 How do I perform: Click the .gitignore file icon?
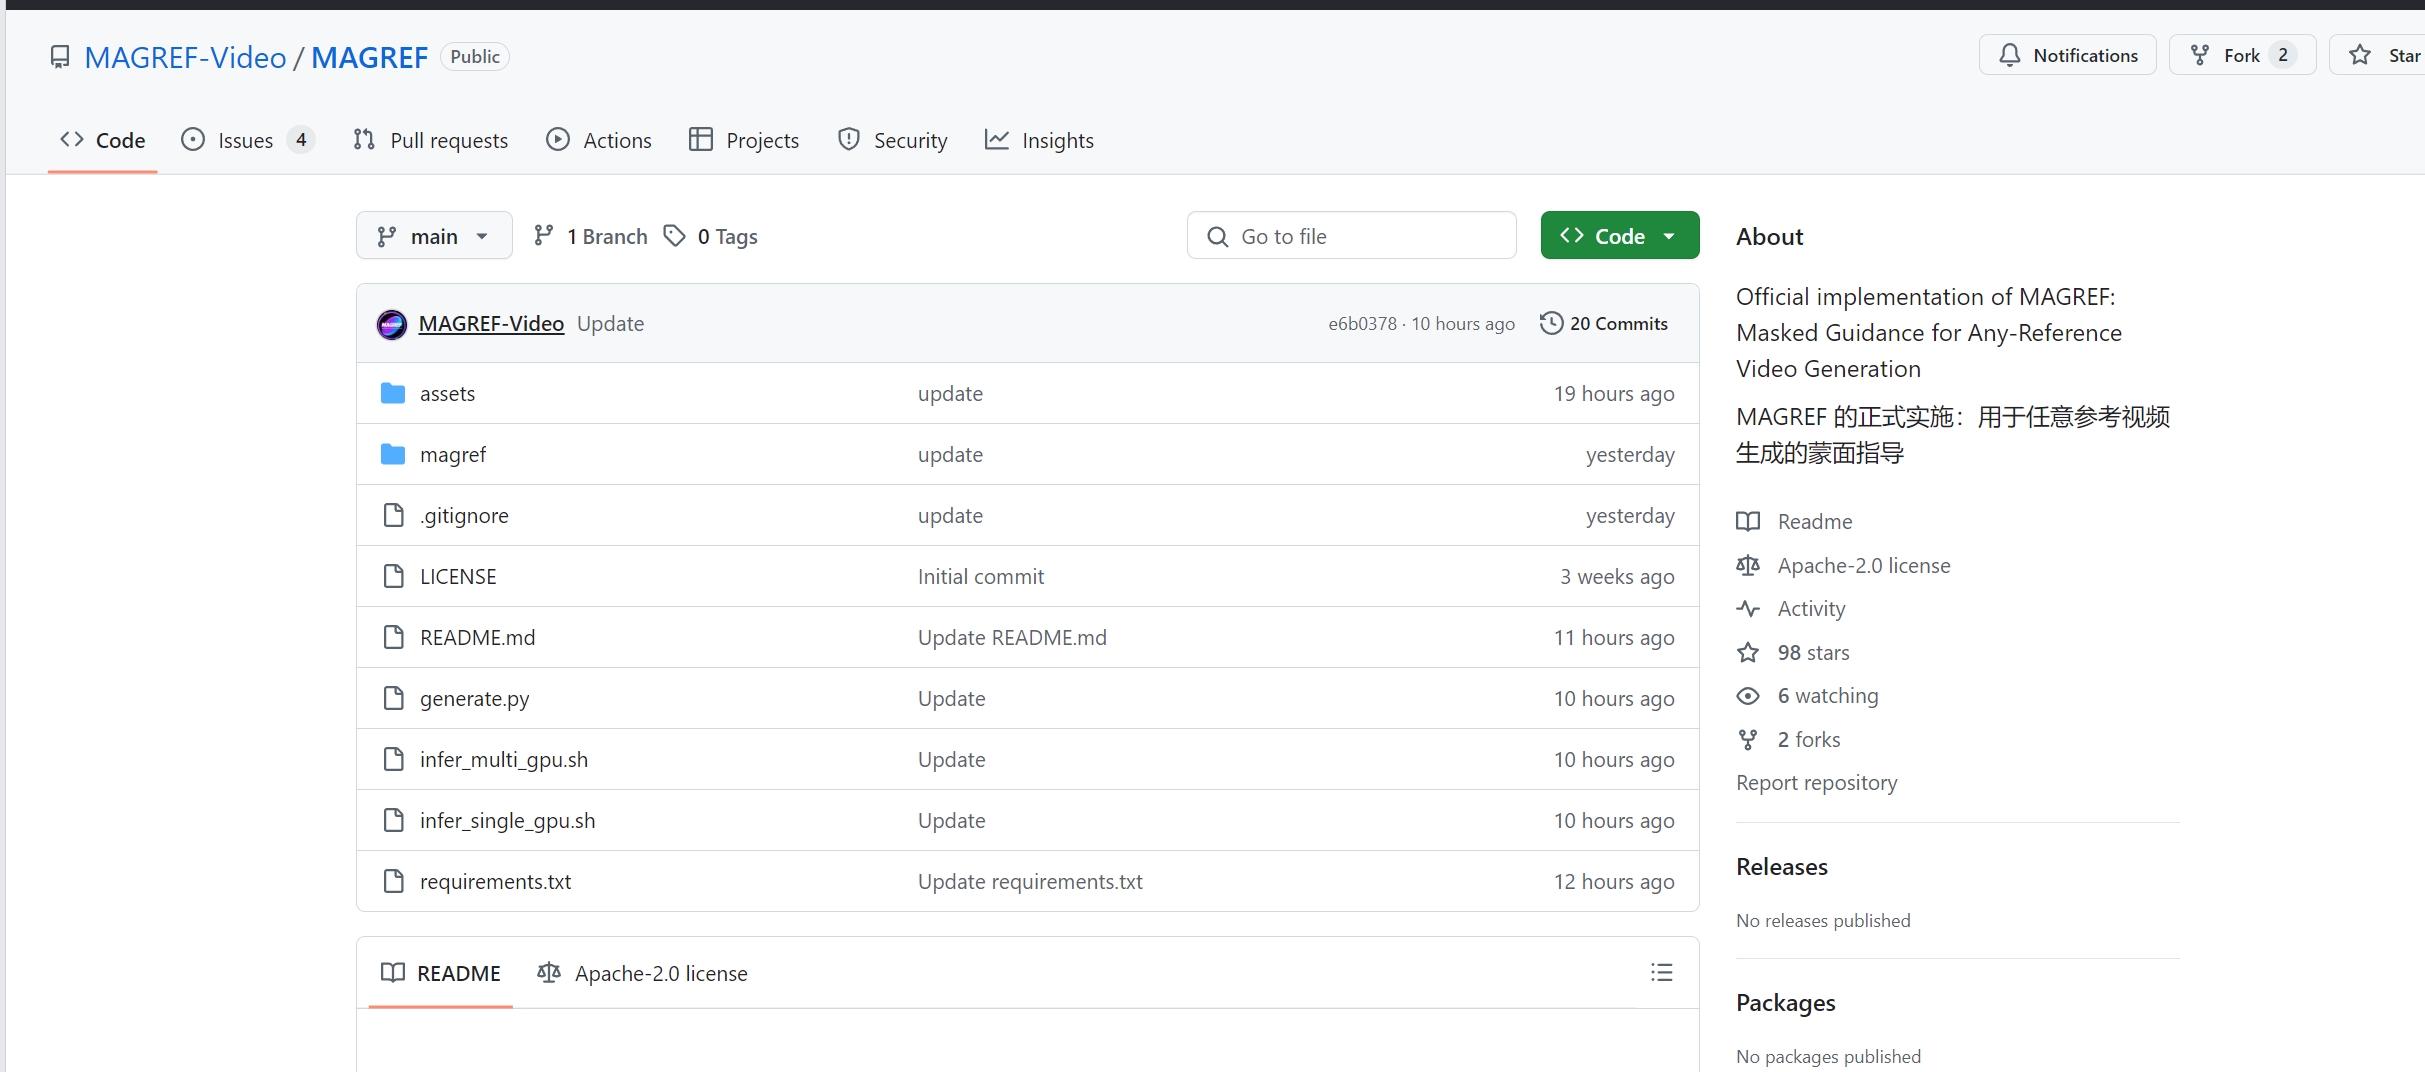[394, 515]
